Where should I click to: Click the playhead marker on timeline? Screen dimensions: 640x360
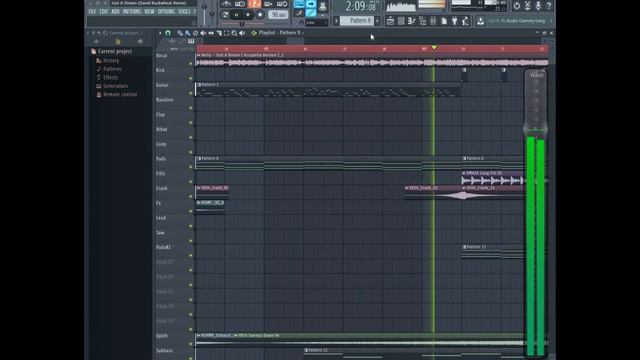pos(434,48)
